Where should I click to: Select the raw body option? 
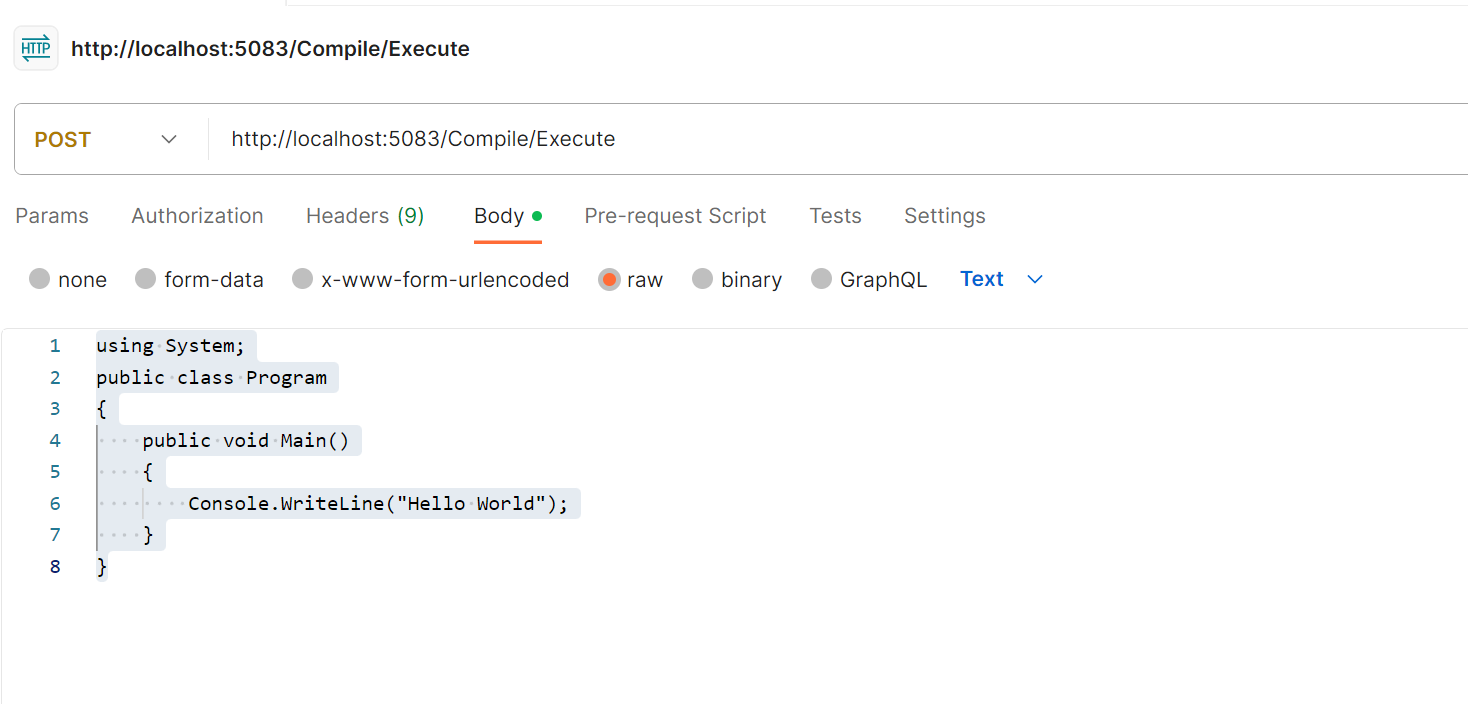[609, 279]
